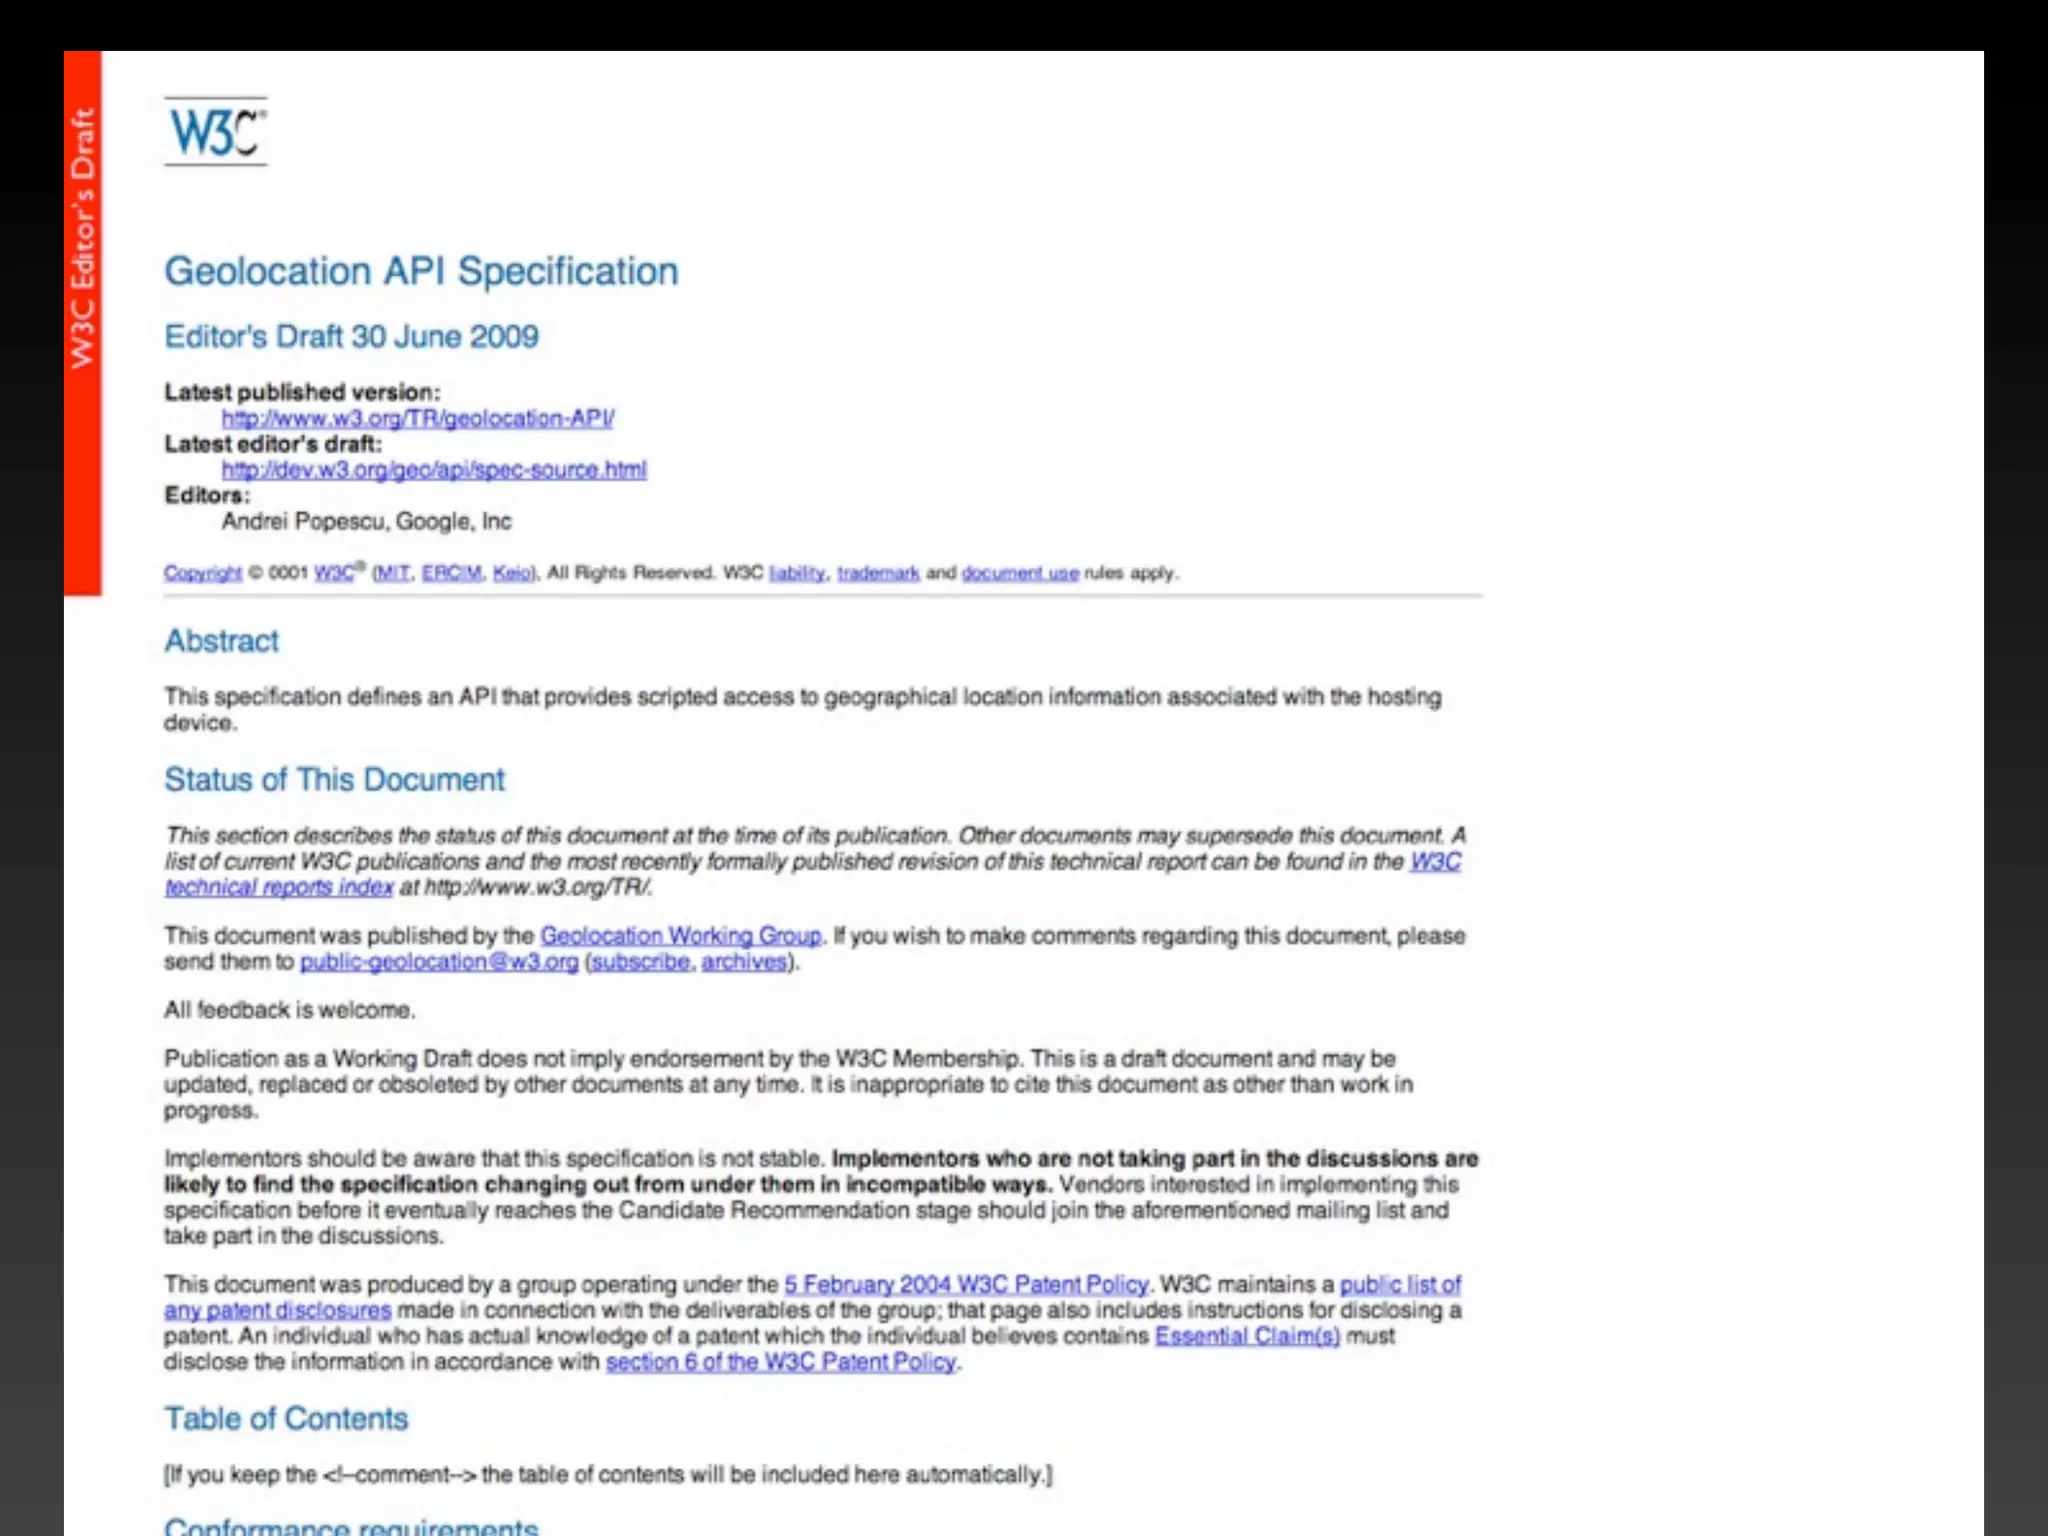Screen dimensions: 2048x1536
Task: Open the Geolocation Working Group link
Action: tap(680, 936)
